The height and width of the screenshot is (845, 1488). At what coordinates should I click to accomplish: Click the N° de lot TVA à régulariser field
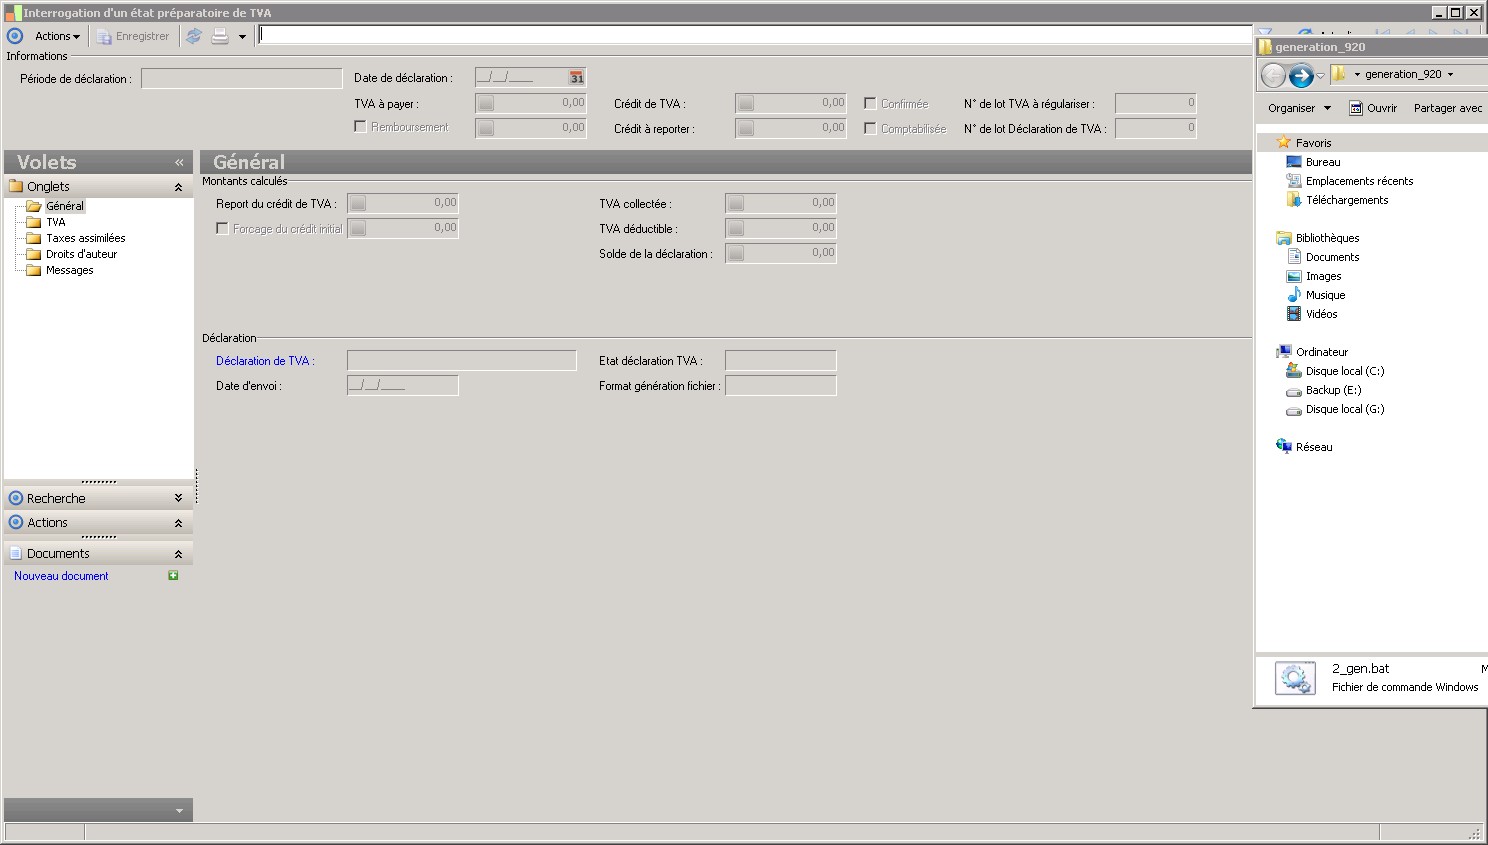1156,103
